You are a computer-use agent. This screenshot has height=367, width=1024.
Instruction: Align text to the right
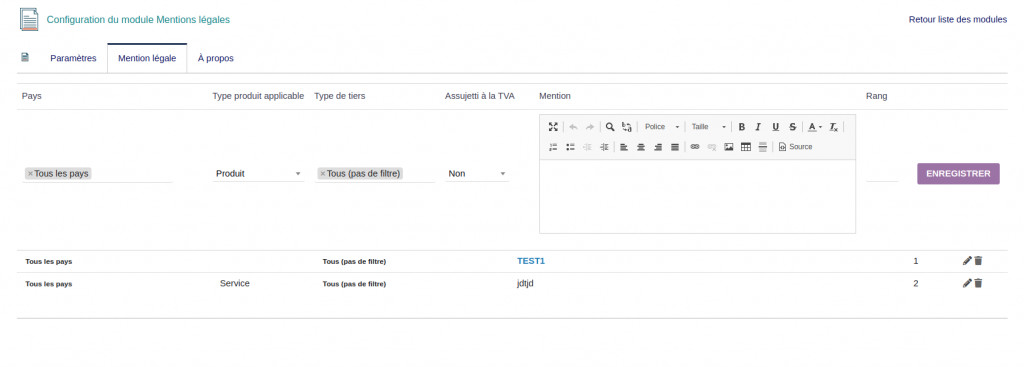[x=658, y=147]
